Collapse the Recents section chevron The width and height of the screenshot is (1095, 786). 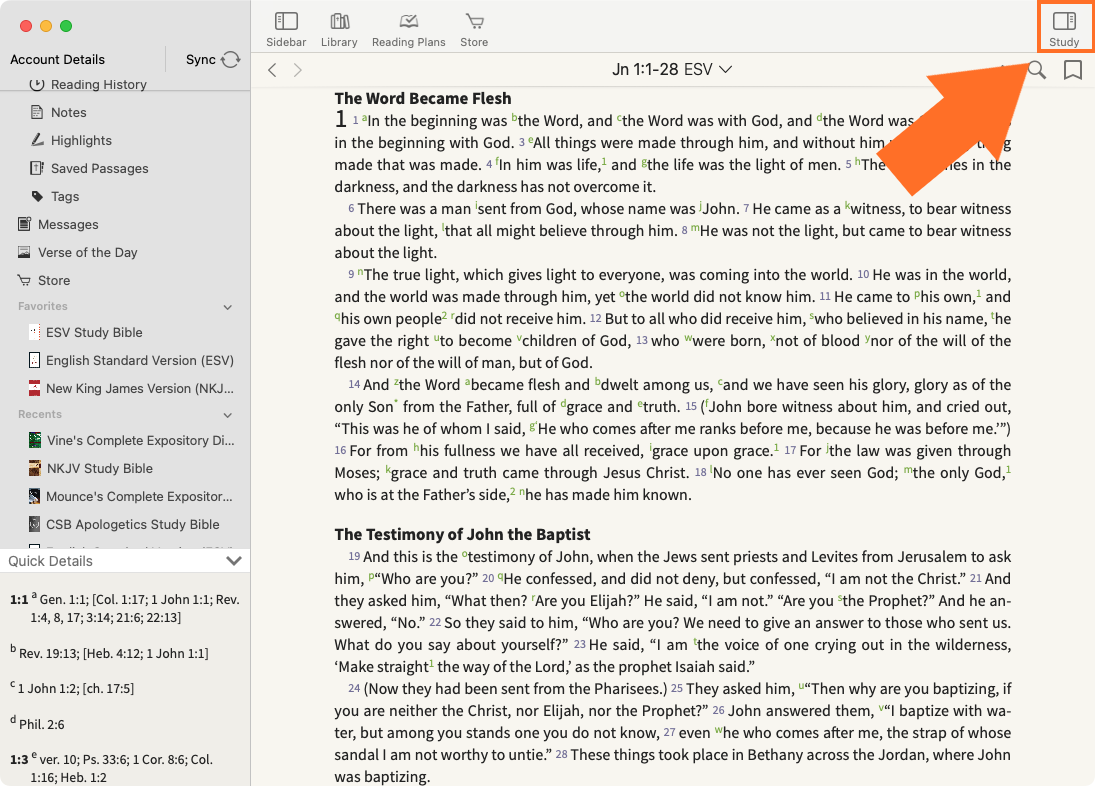click(228, 415)
